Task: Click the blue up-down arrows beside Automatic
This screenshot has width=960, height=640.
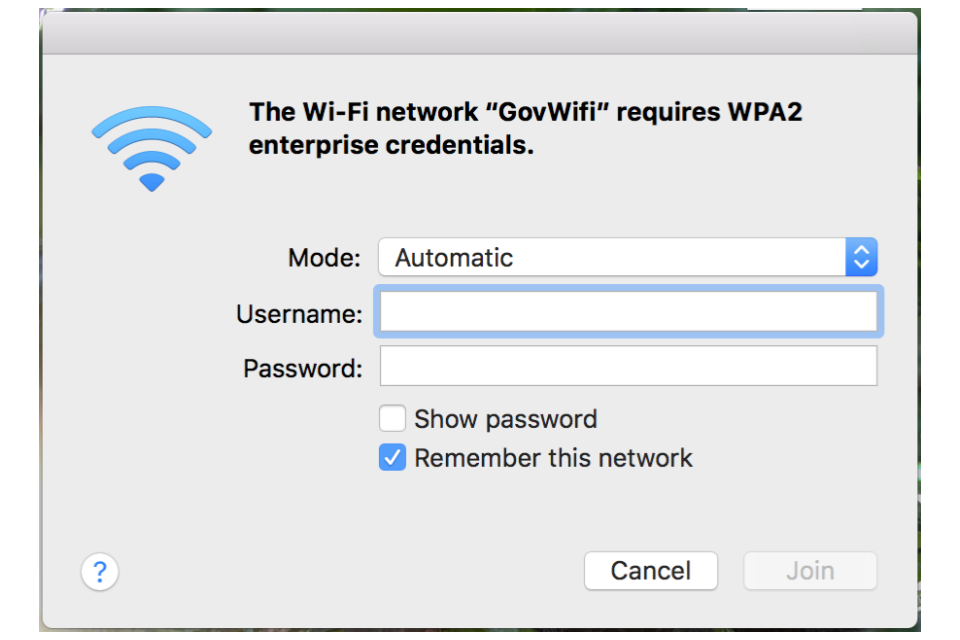Action: pyautogui.click(x=861, y=257)
